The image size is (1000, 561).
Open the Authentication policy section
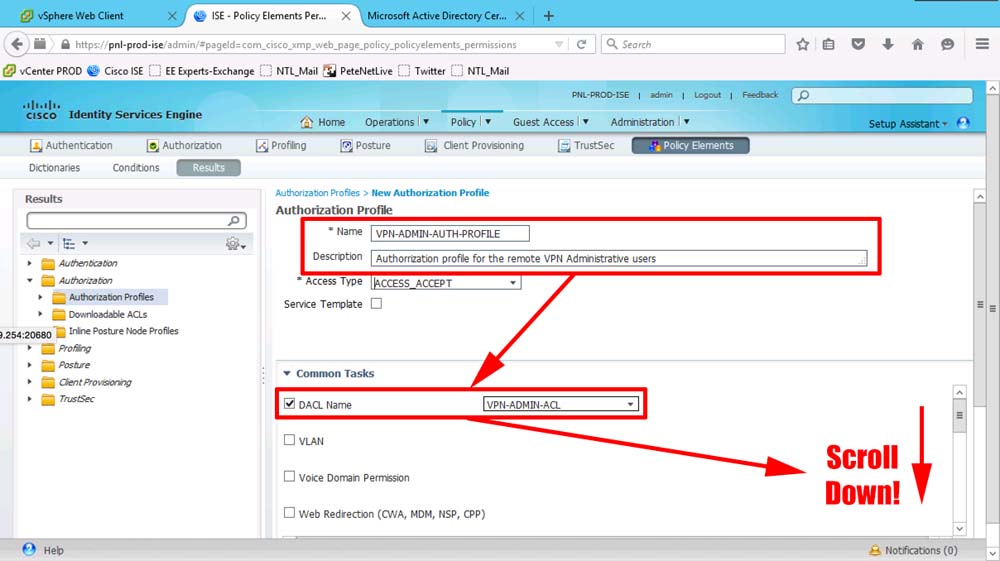pos(71,145)
